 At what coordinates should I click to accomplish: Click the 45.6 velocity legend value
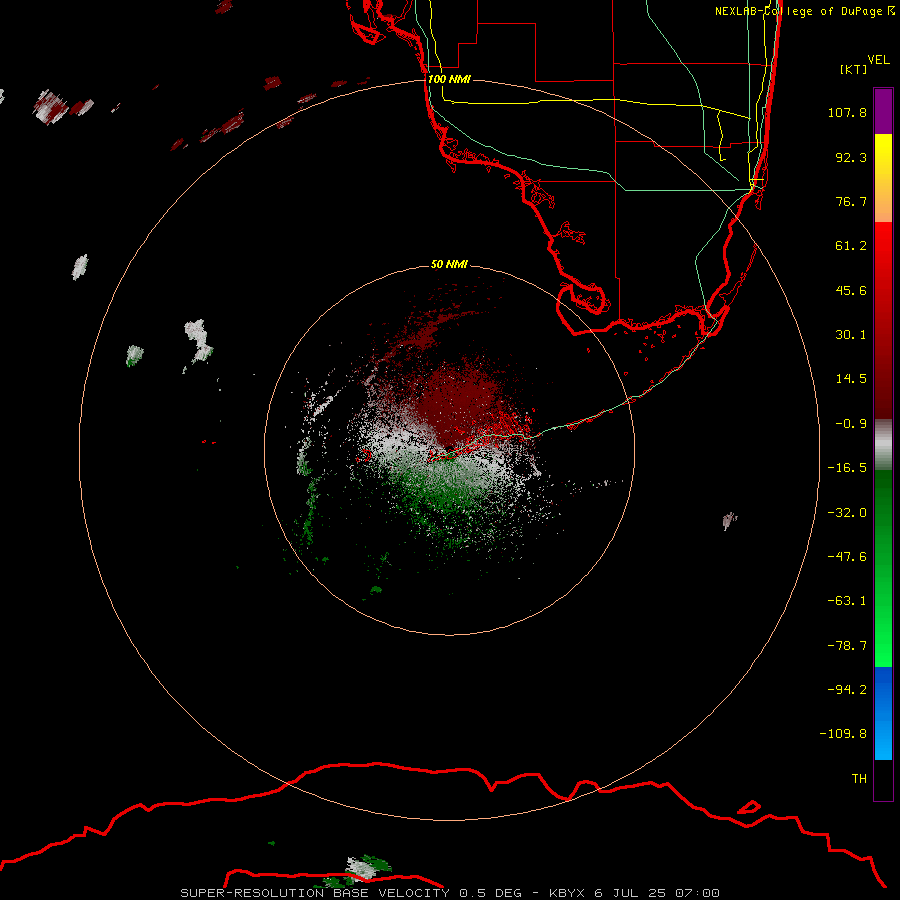pyautogui.click(x=851, y=290)
